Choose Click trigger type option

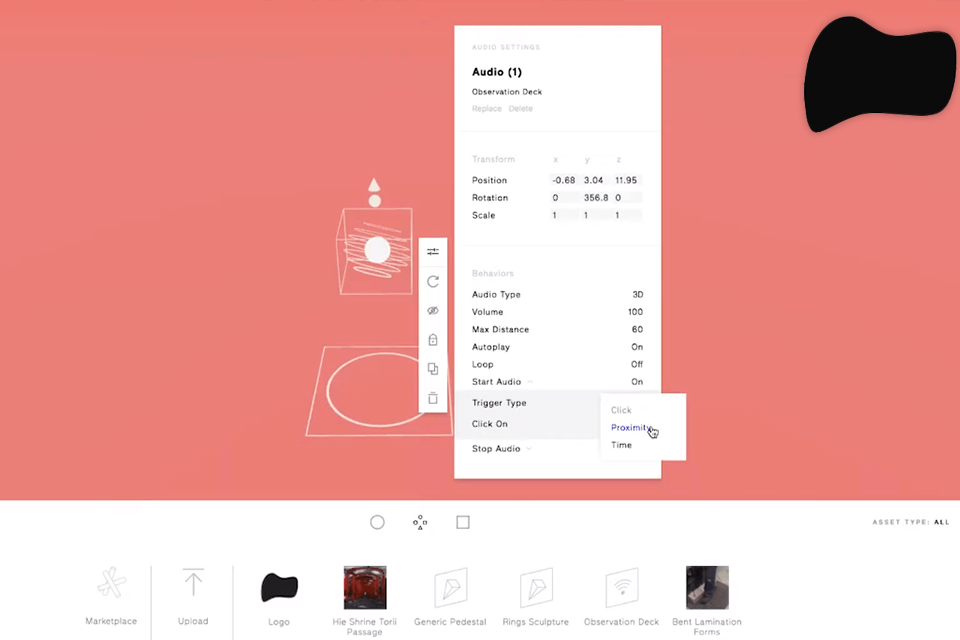coord(621,410)
